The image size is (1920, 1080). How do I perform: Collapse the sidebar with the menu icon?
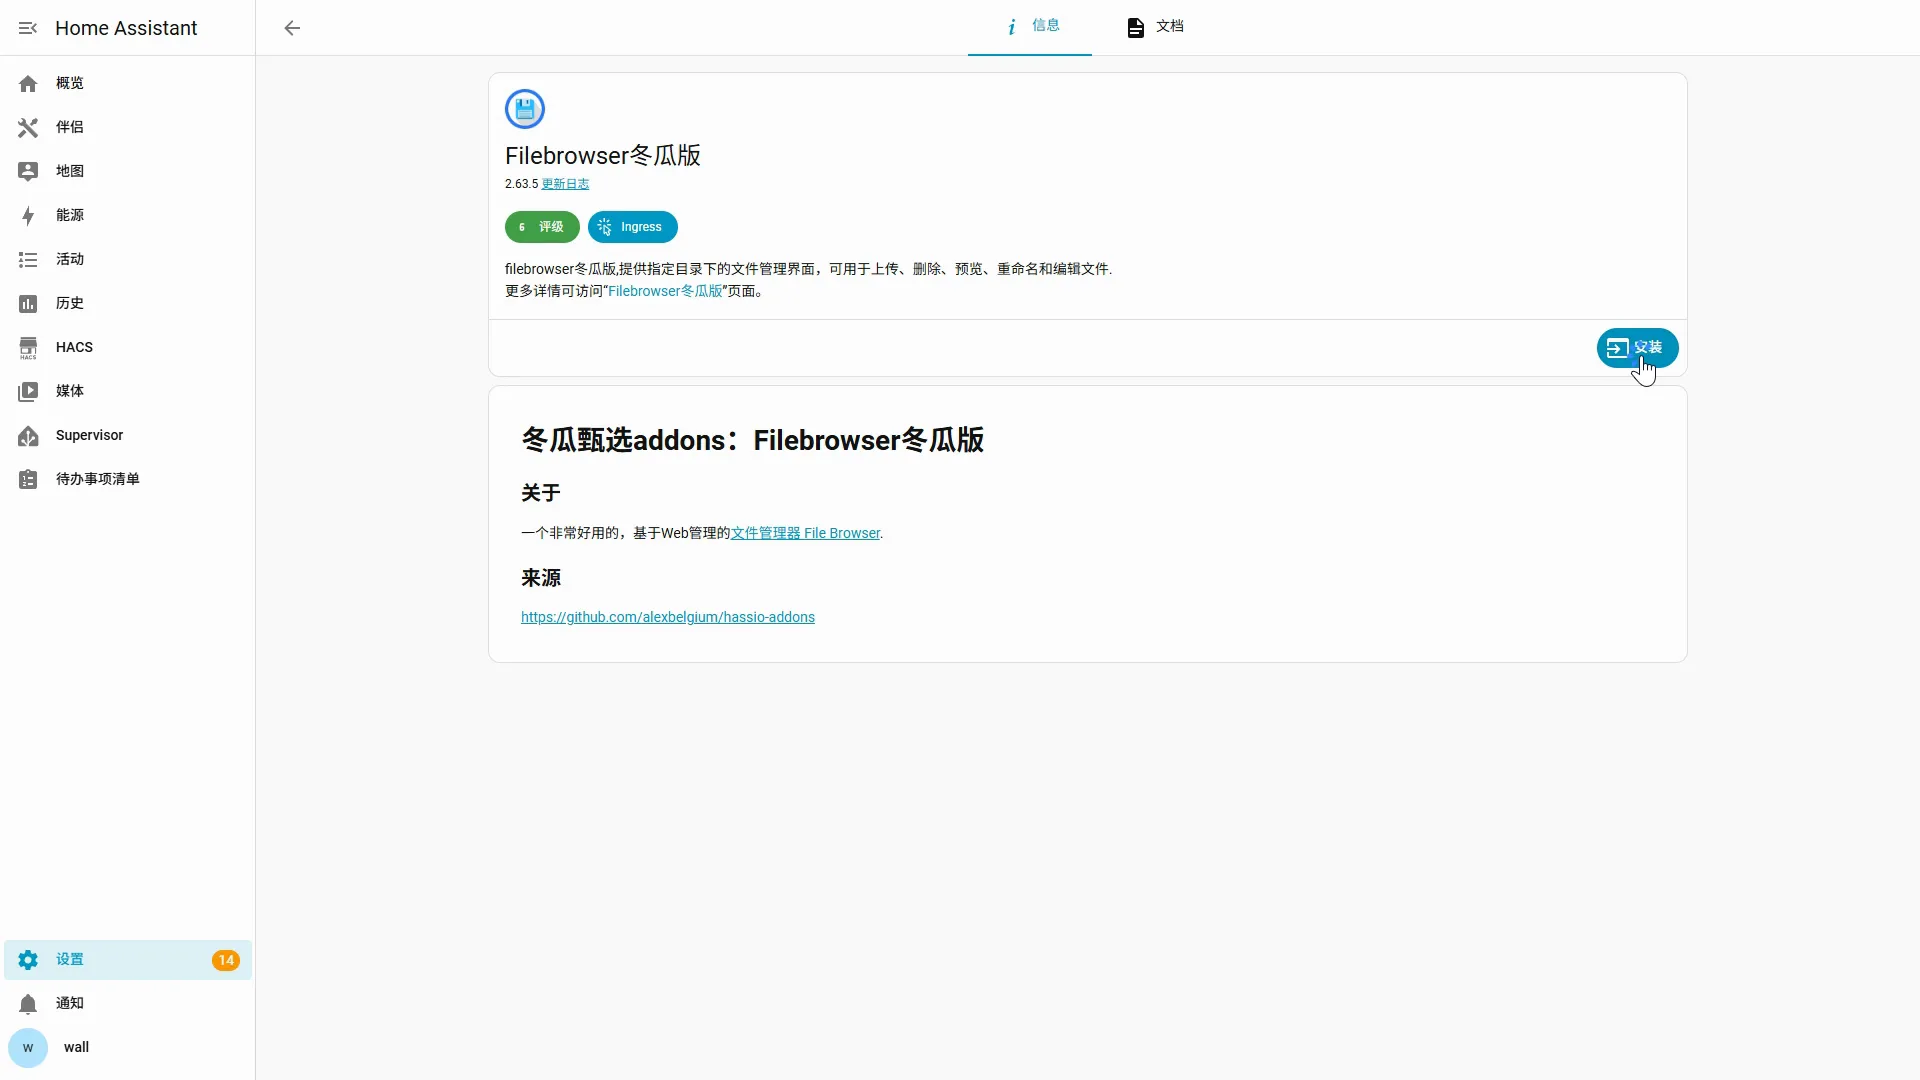28,28
